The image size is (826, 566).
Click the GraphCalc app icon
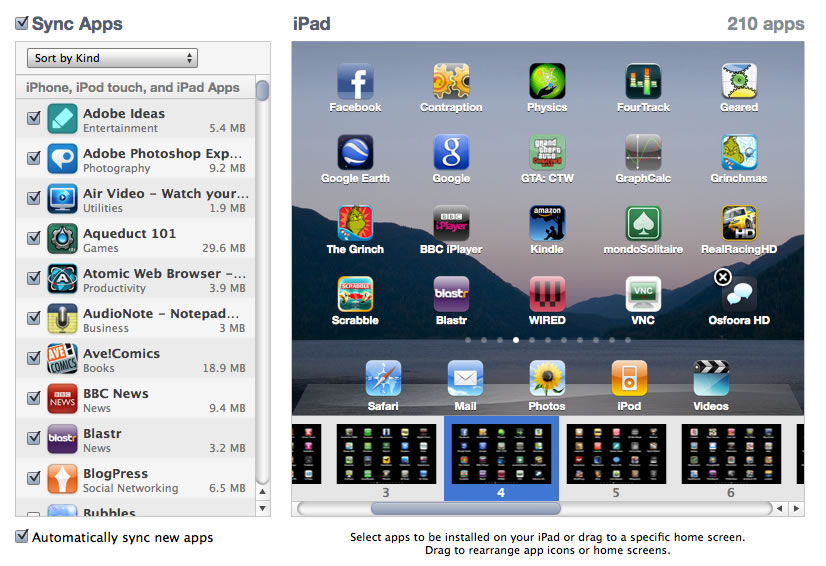tap(643, 152)
